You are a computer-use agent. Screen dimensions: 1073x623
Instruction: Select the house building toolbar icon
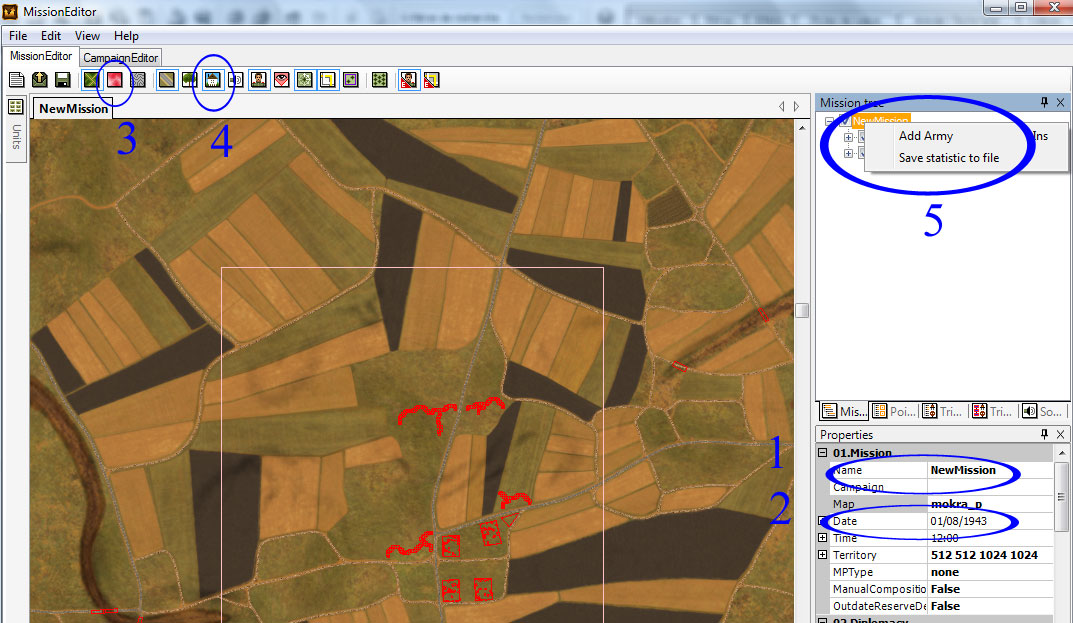[x=212, y=80]
